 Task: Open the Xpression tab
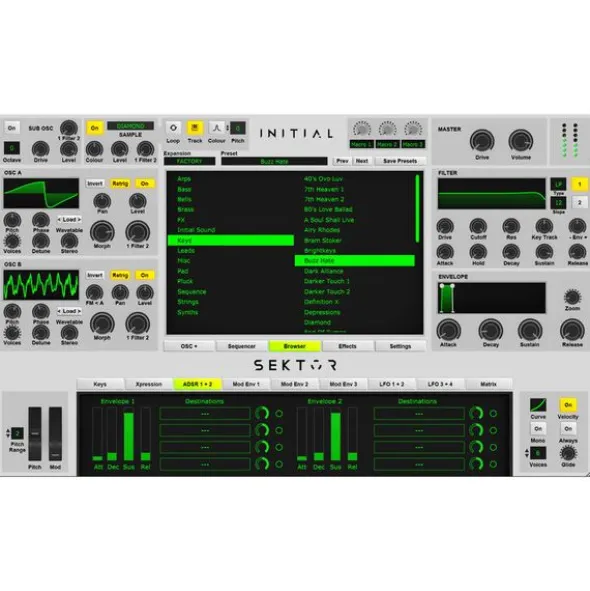[x=149, y=384]
